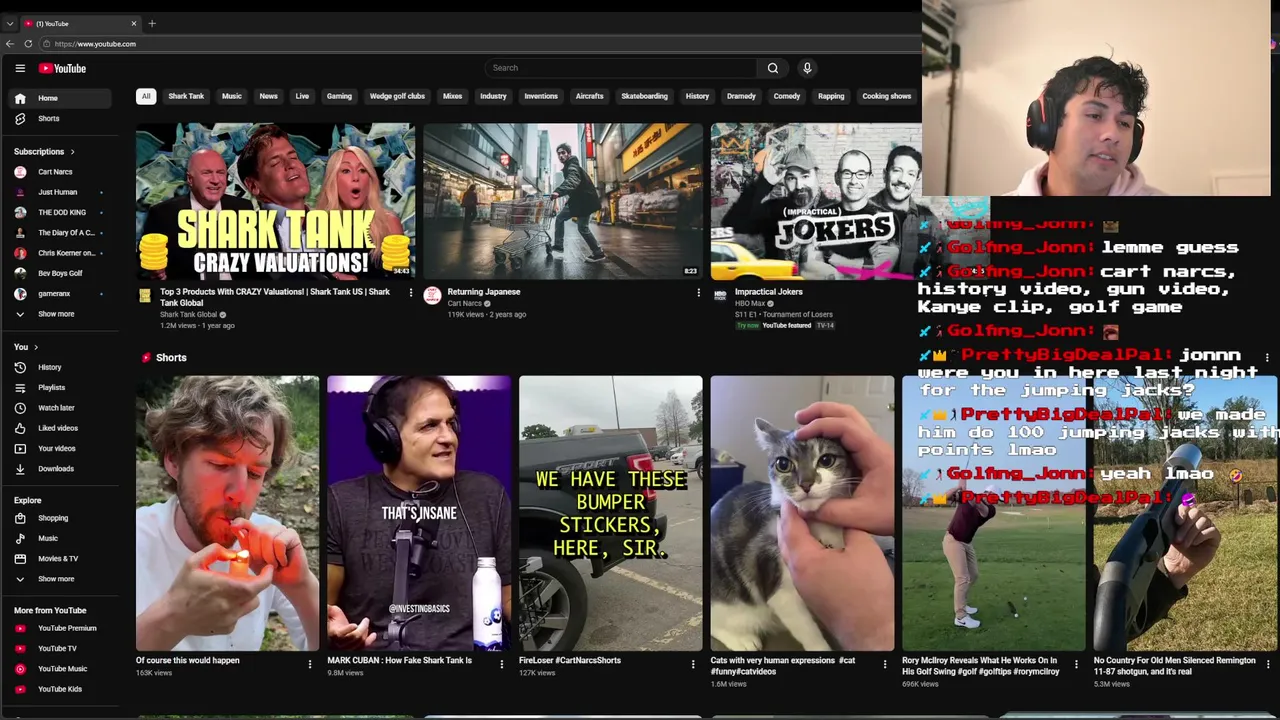Open options menu for Returning Japanese video
The image size is (1280, 720).
click(698, 293)
